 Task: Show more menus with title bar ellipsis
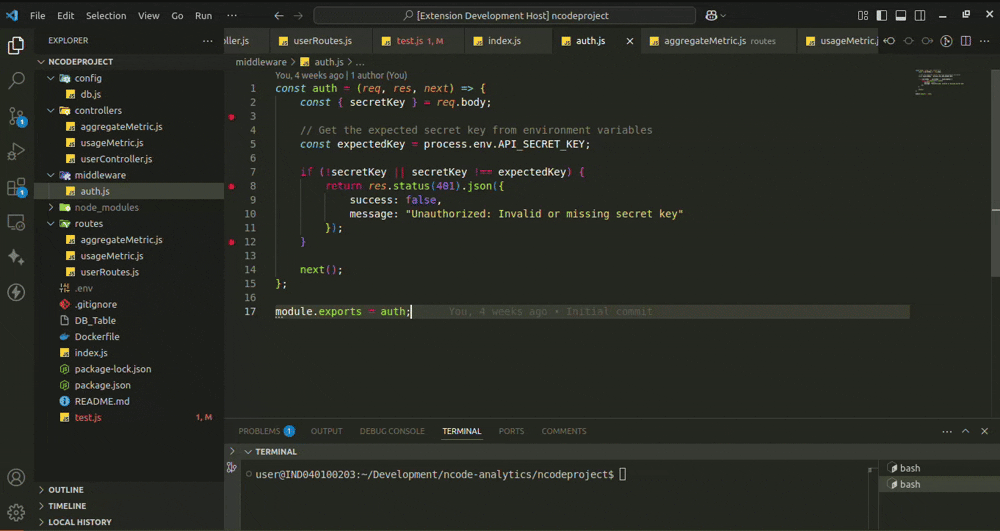(232, 15)
